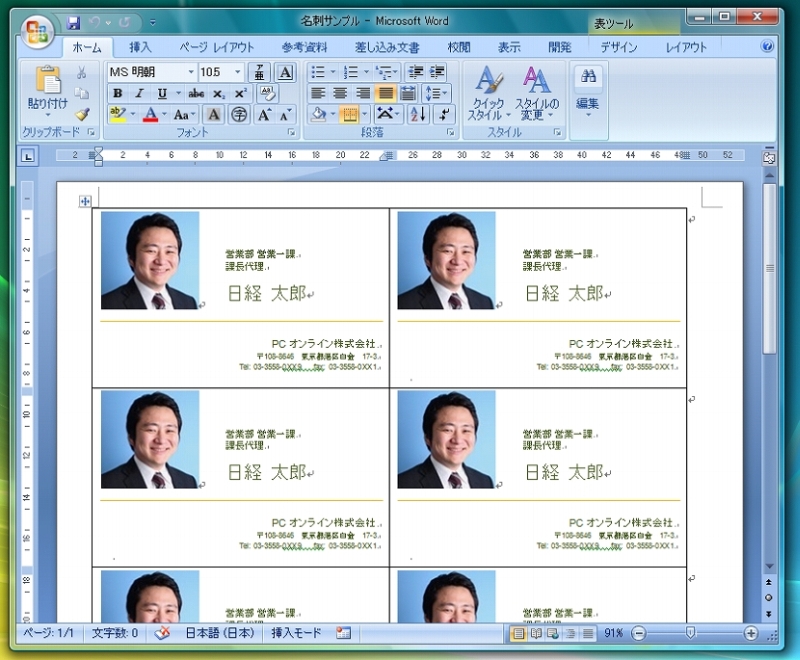This screenshot has height=660, width=800.
Task: Click the zoom slider handle
Action: click(691, 633)
